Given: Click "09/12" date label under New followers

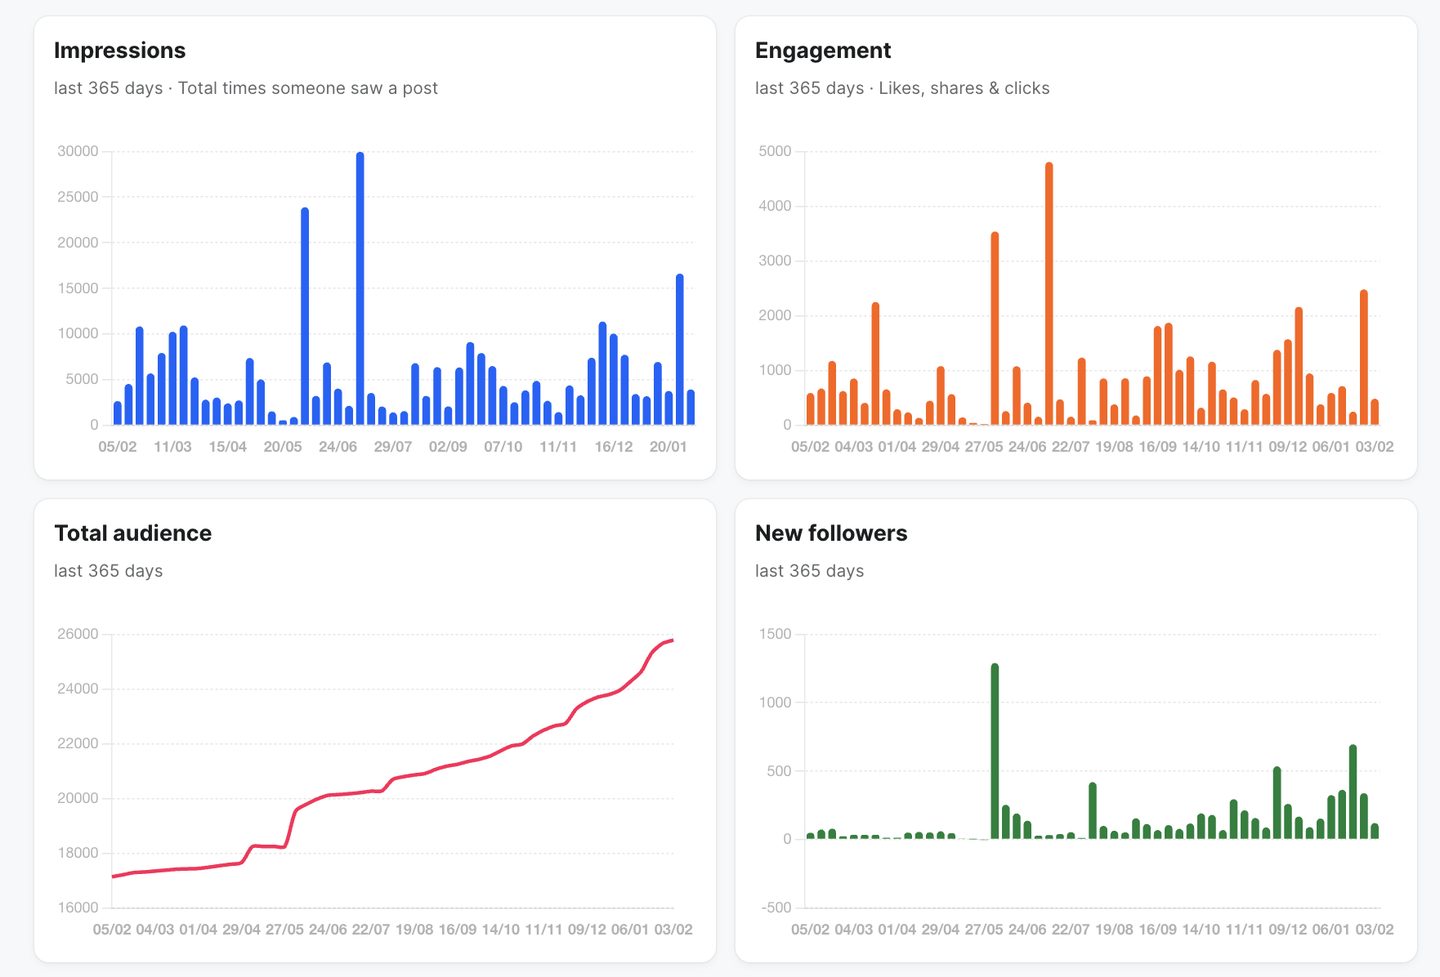Looking at the screenshot, I should click(x=1287, y=929).
